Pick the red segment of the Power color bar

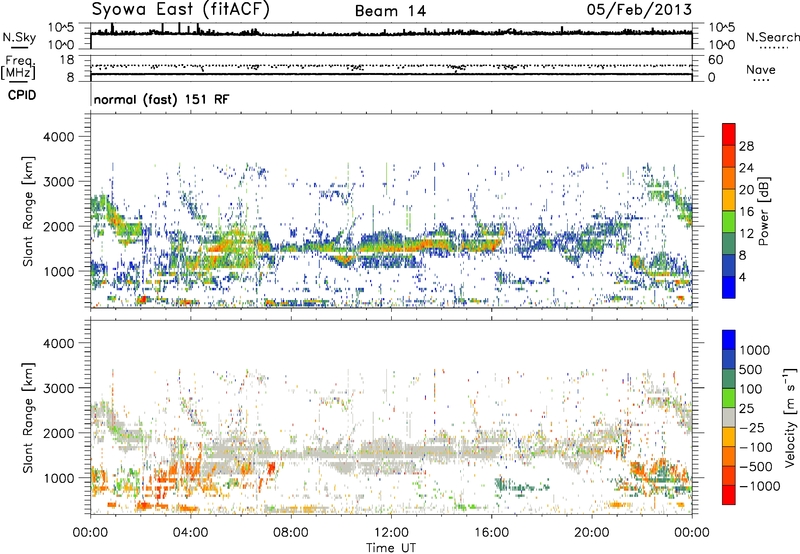point(729,134)
